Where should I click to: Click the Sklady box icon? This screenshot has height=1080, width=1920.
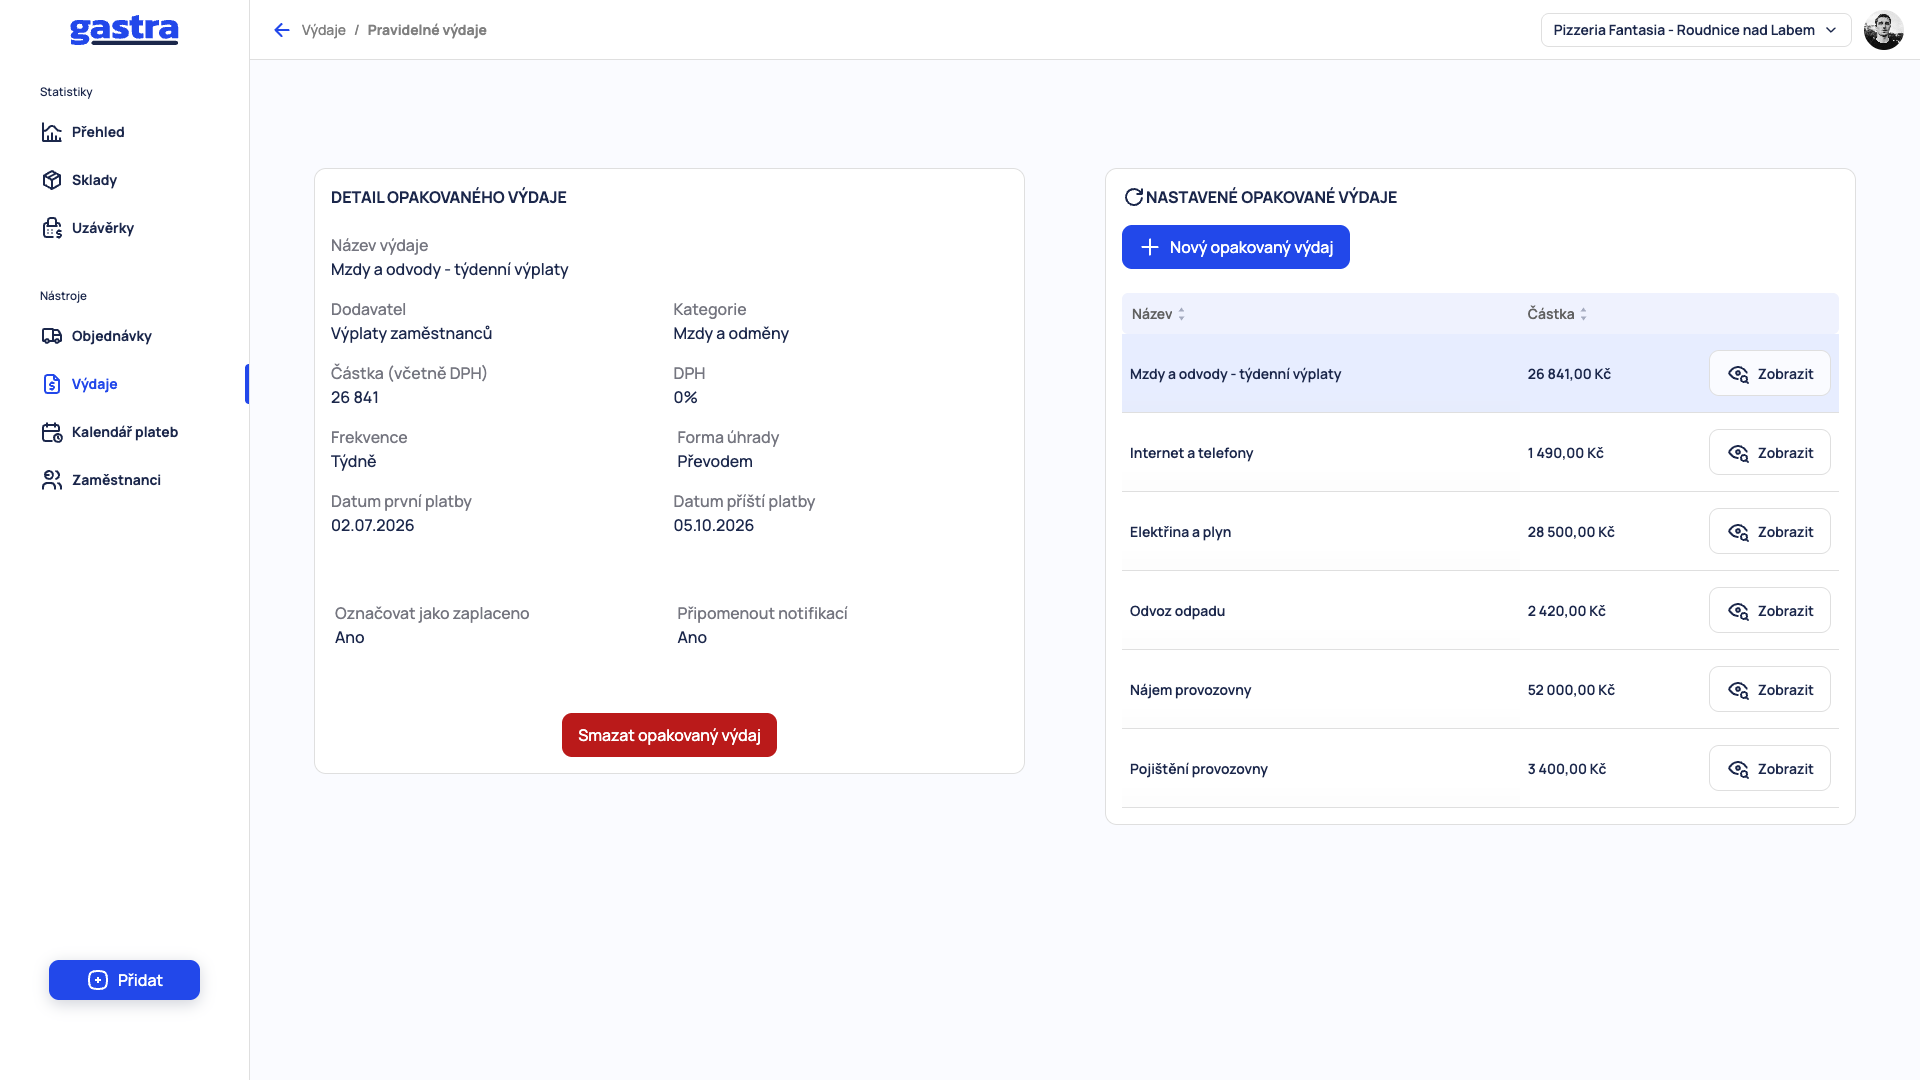coord(52,180)
